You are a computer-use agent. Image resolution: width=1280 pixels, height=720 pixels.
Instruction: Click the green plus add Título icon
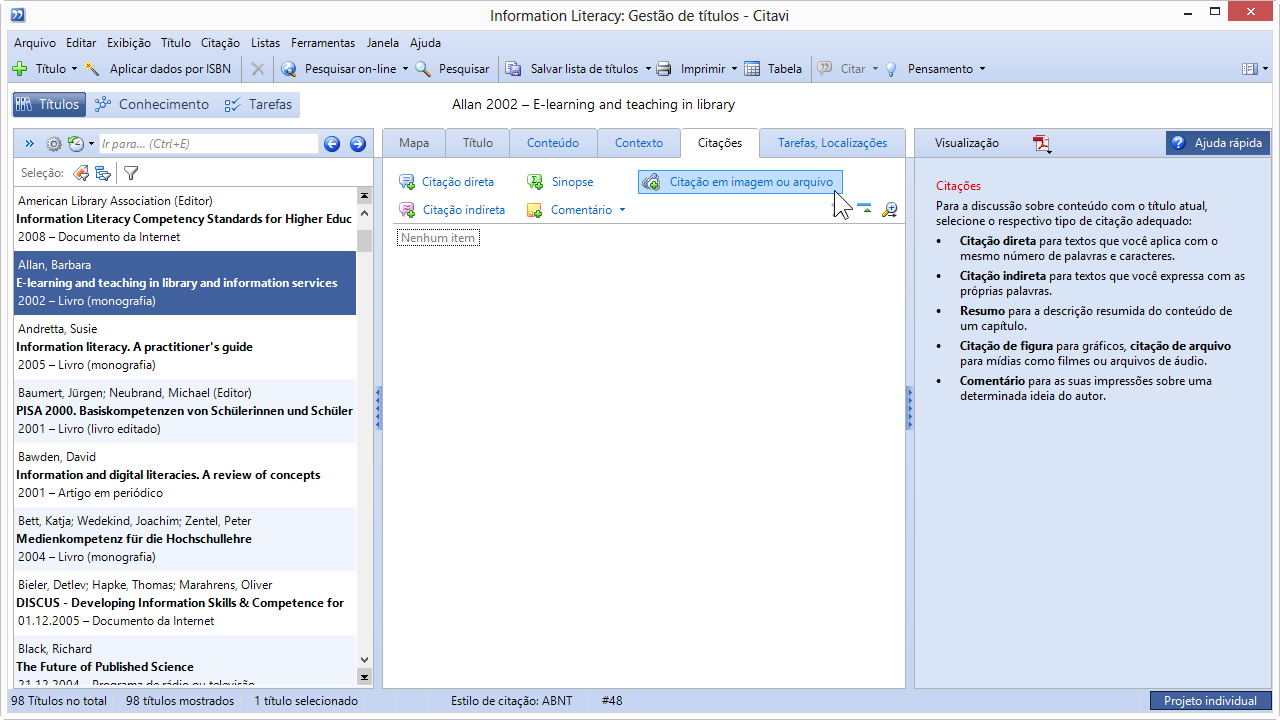19,69
